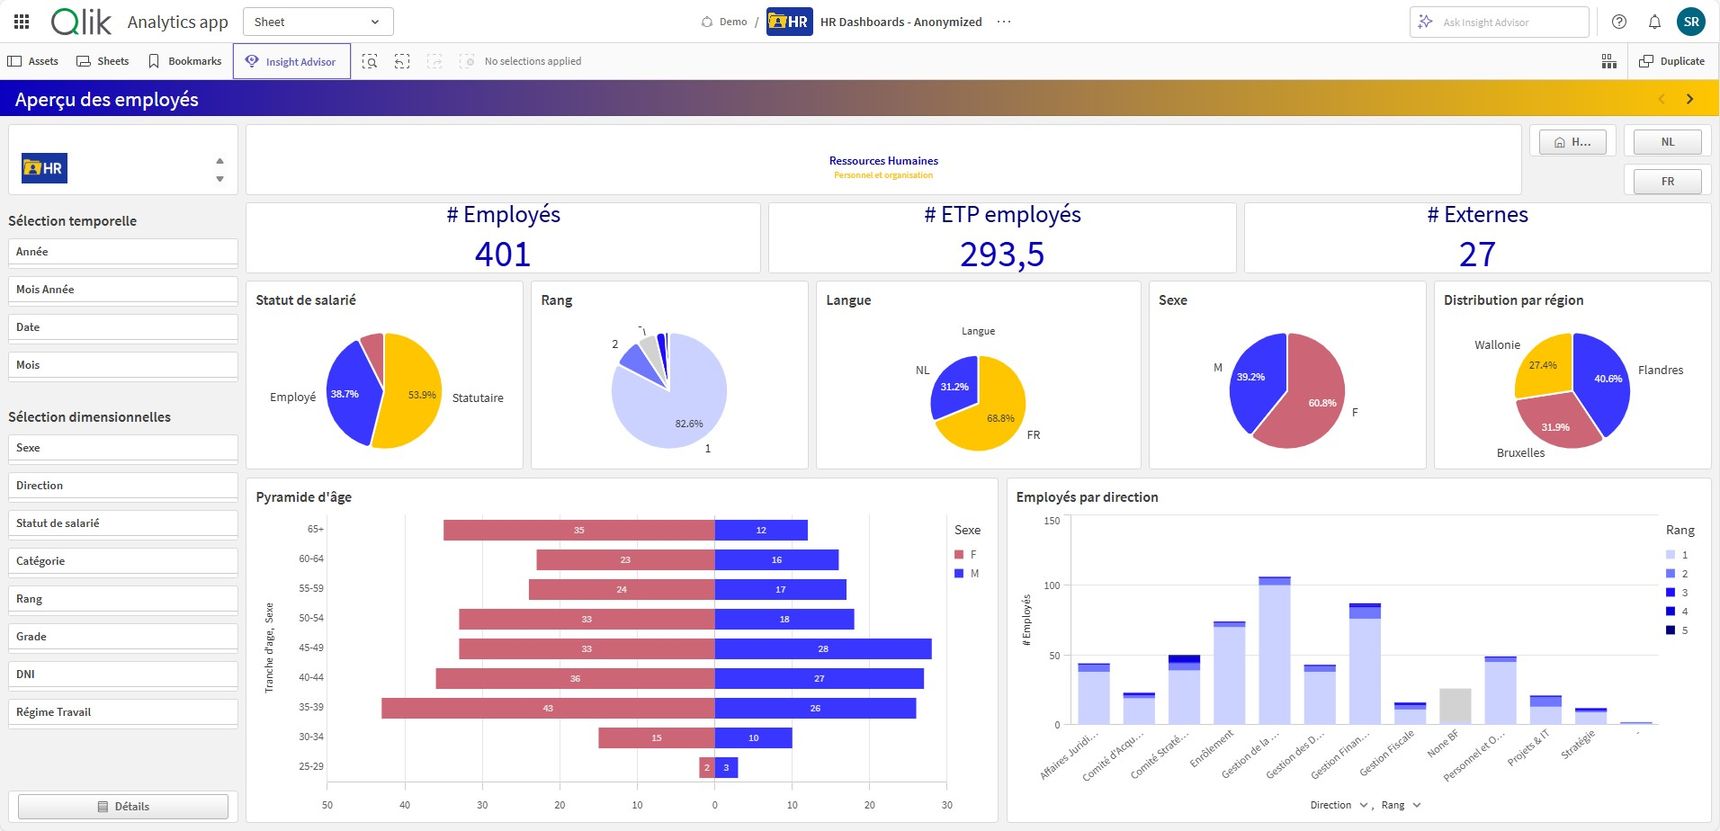
Task: Switch language with the NL button
Action: click(1667, 142)
